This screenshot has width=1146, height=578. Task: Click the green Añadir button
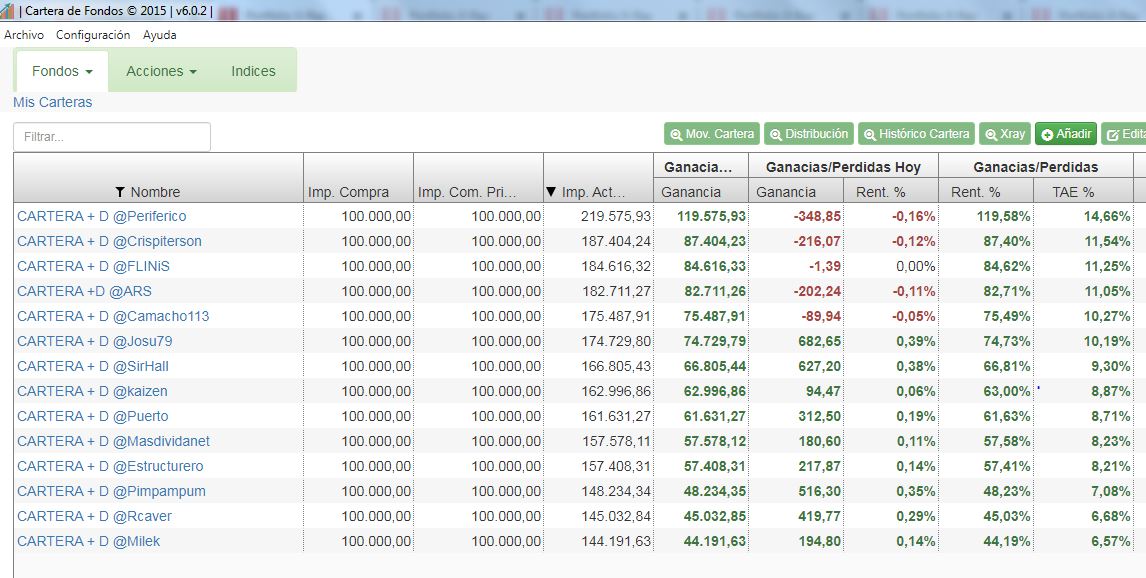1065,134
